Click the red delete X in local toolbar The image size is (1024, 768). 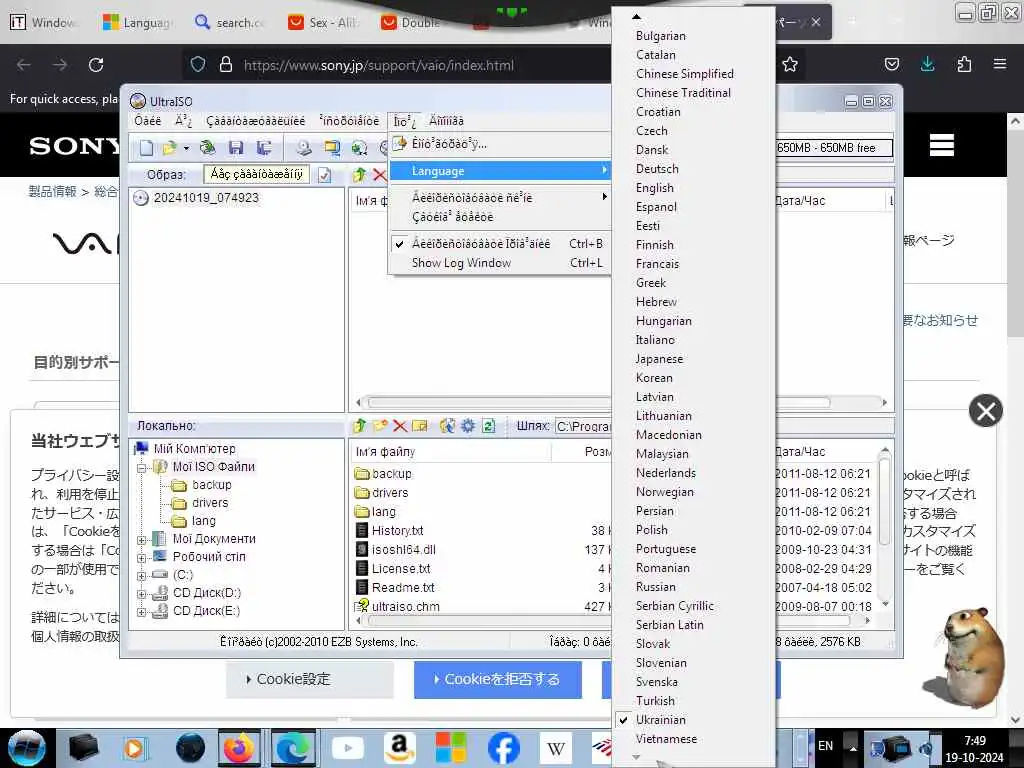coord(400,426)
